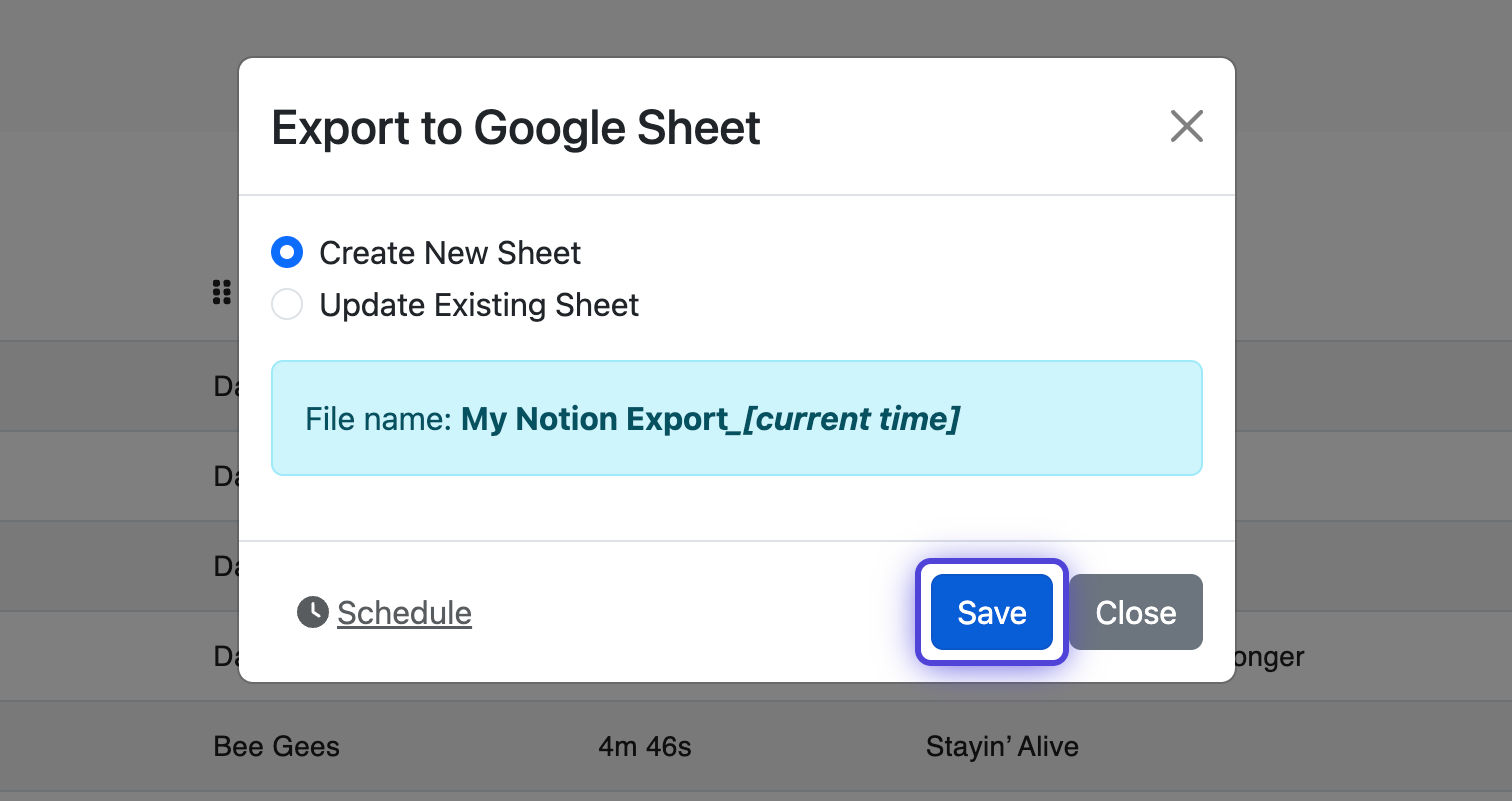Image resolution: width=1512 pixels, height=801 pixels.
Task: Click the italic "[current time]" placeholder
Action: pyautogui.click(x=852, y=419)
